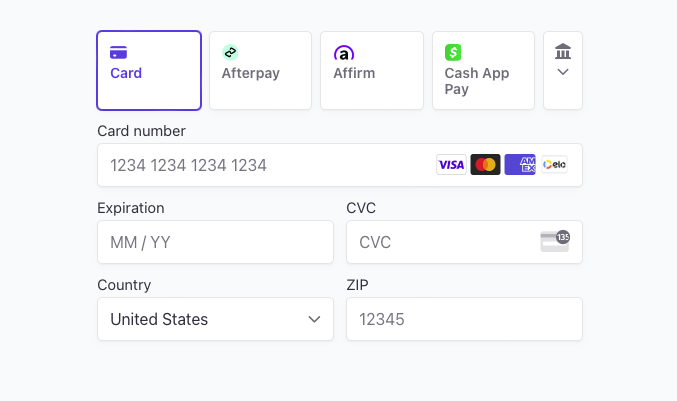Select the Card payment method tab
The image size is (677, 401).
149,70
